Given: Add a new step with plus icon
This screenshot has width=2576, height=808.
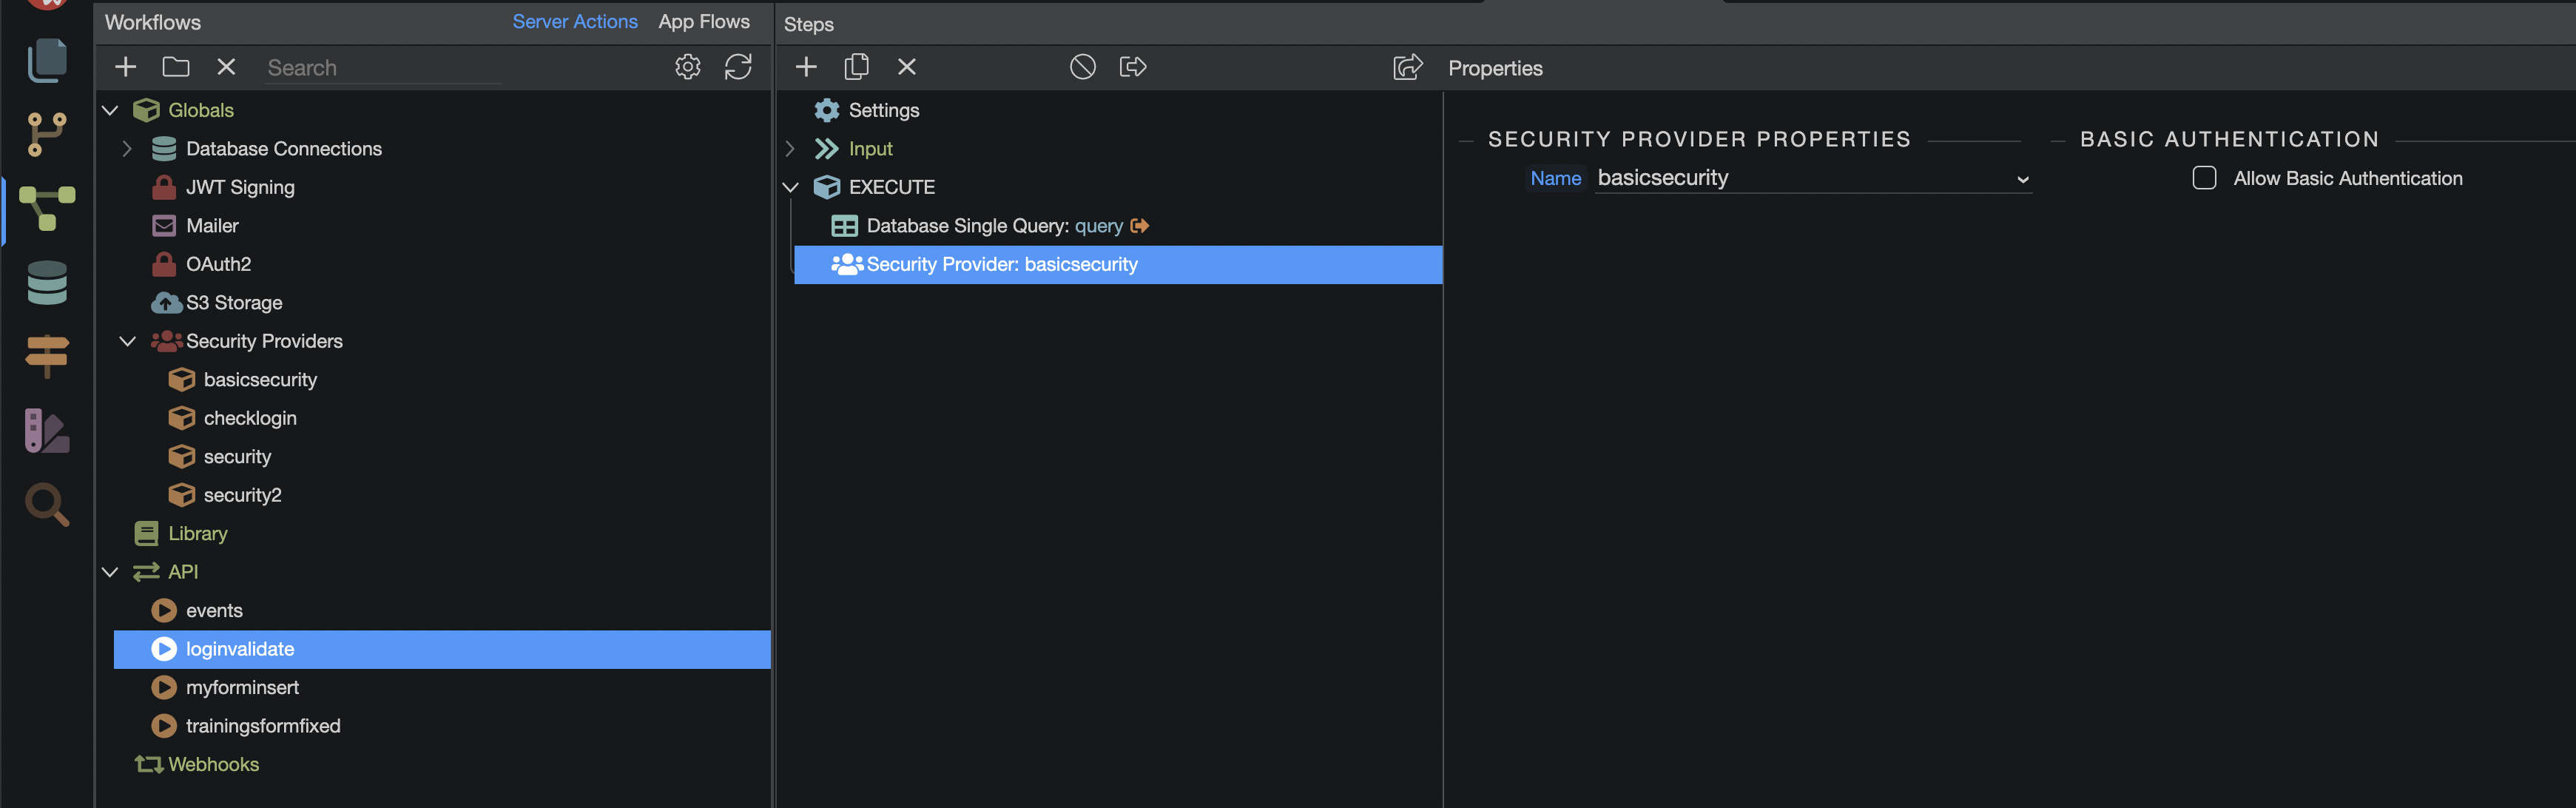Looking at the screenshot, I should click(806, 67).
